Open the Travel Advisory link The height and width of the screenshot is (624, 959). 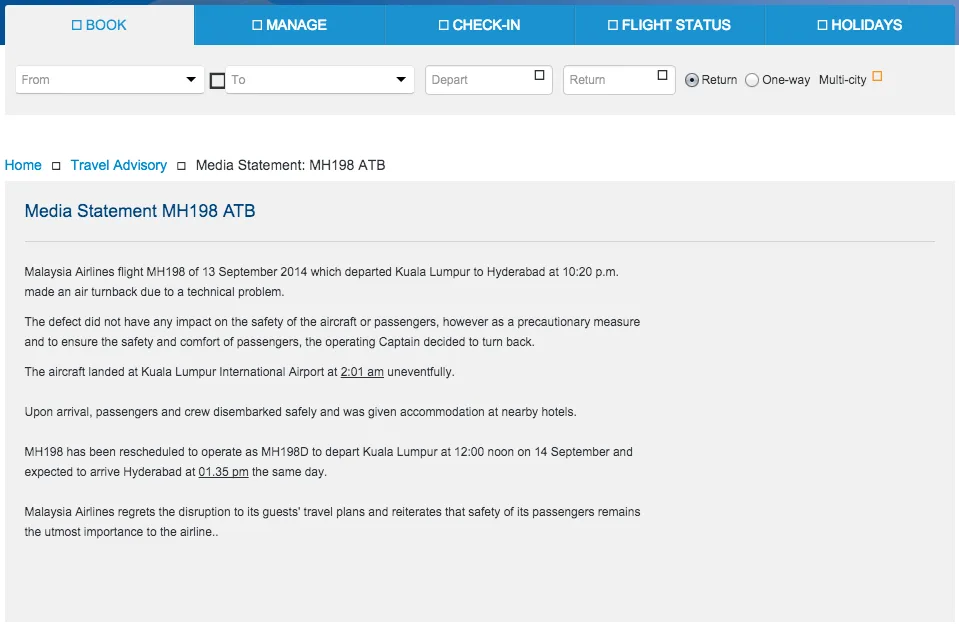118,165
